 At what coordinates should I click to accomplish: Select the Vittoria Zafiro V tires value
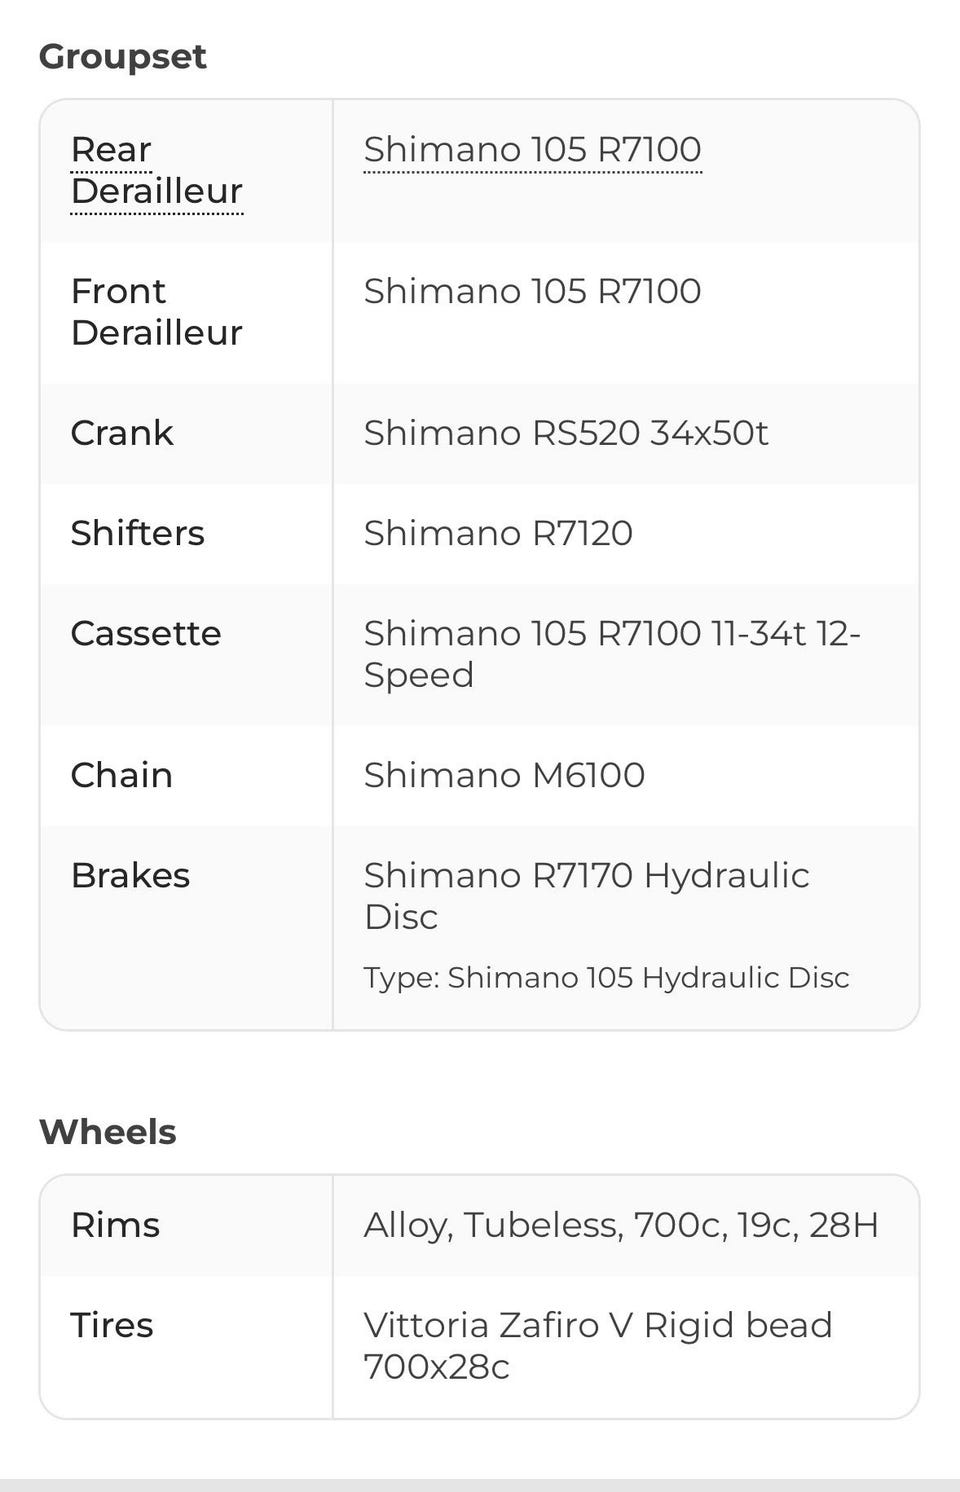click(x=598, y=1346)
